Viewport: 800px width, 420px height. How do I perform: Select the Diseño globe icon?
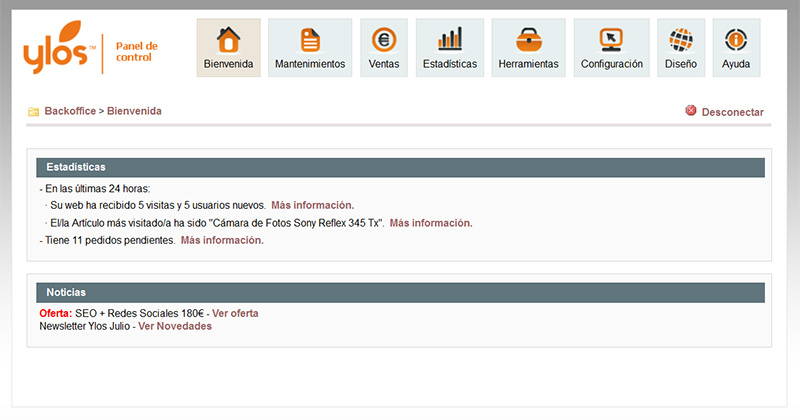681,40
